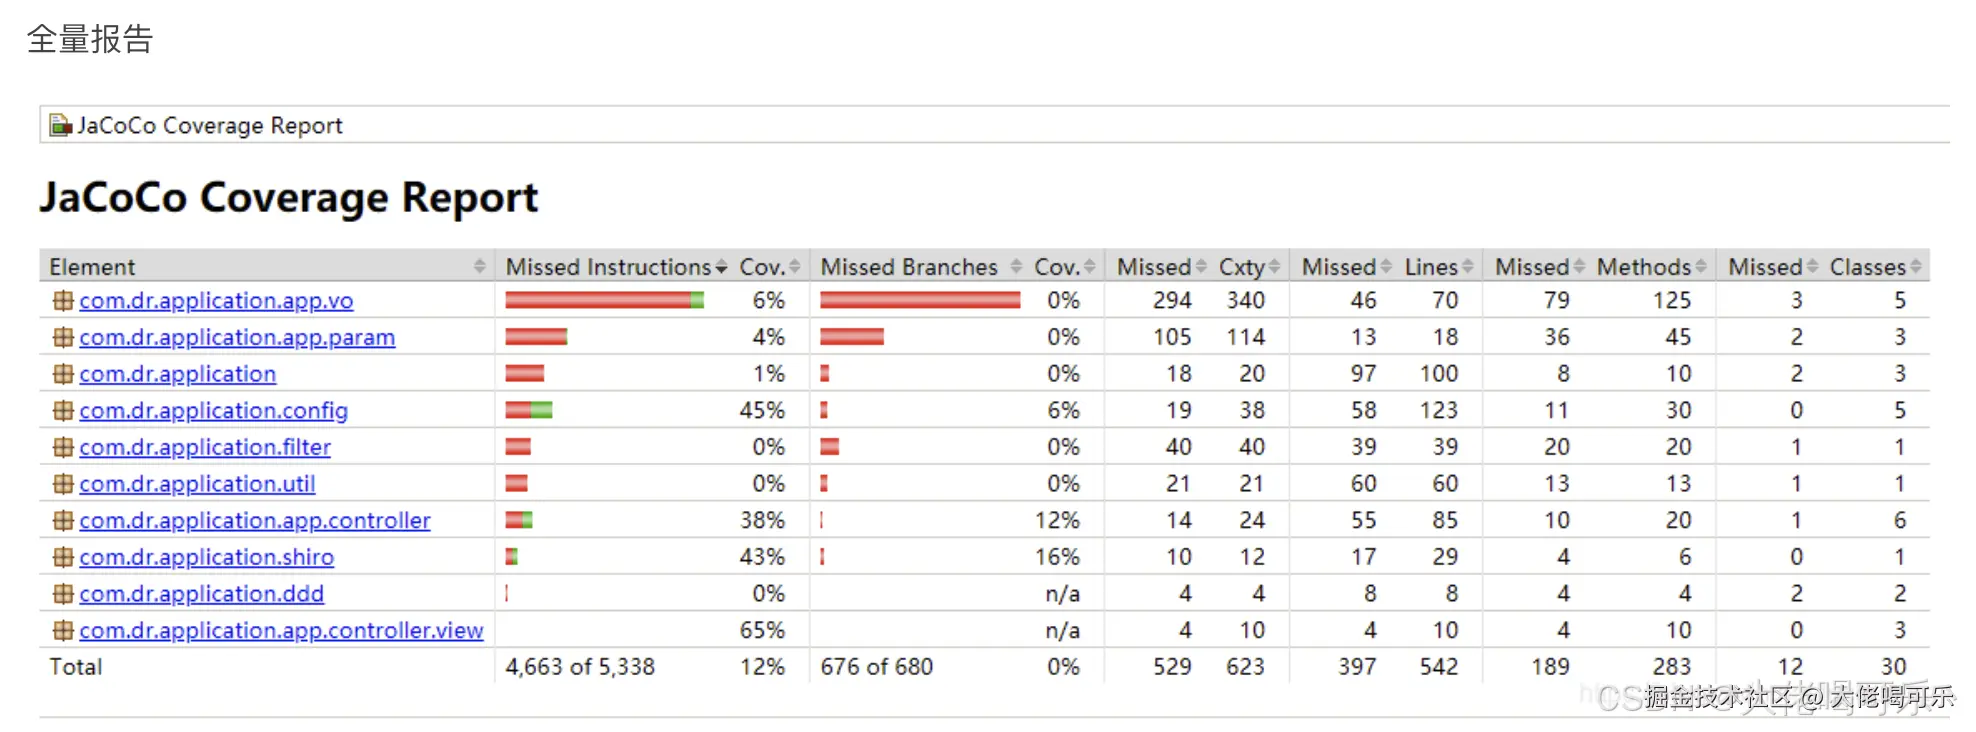Click package icon beside com.dr.application.filter
This screenshot has height=732, width=1976.
[x=63, y=447]
